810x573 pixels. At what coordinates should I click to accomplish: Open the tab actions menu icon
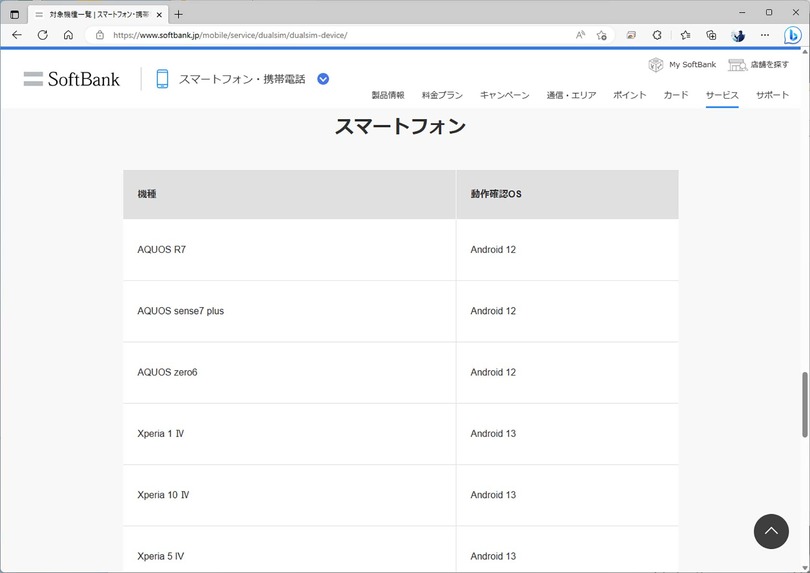click(x=14, y=14)
